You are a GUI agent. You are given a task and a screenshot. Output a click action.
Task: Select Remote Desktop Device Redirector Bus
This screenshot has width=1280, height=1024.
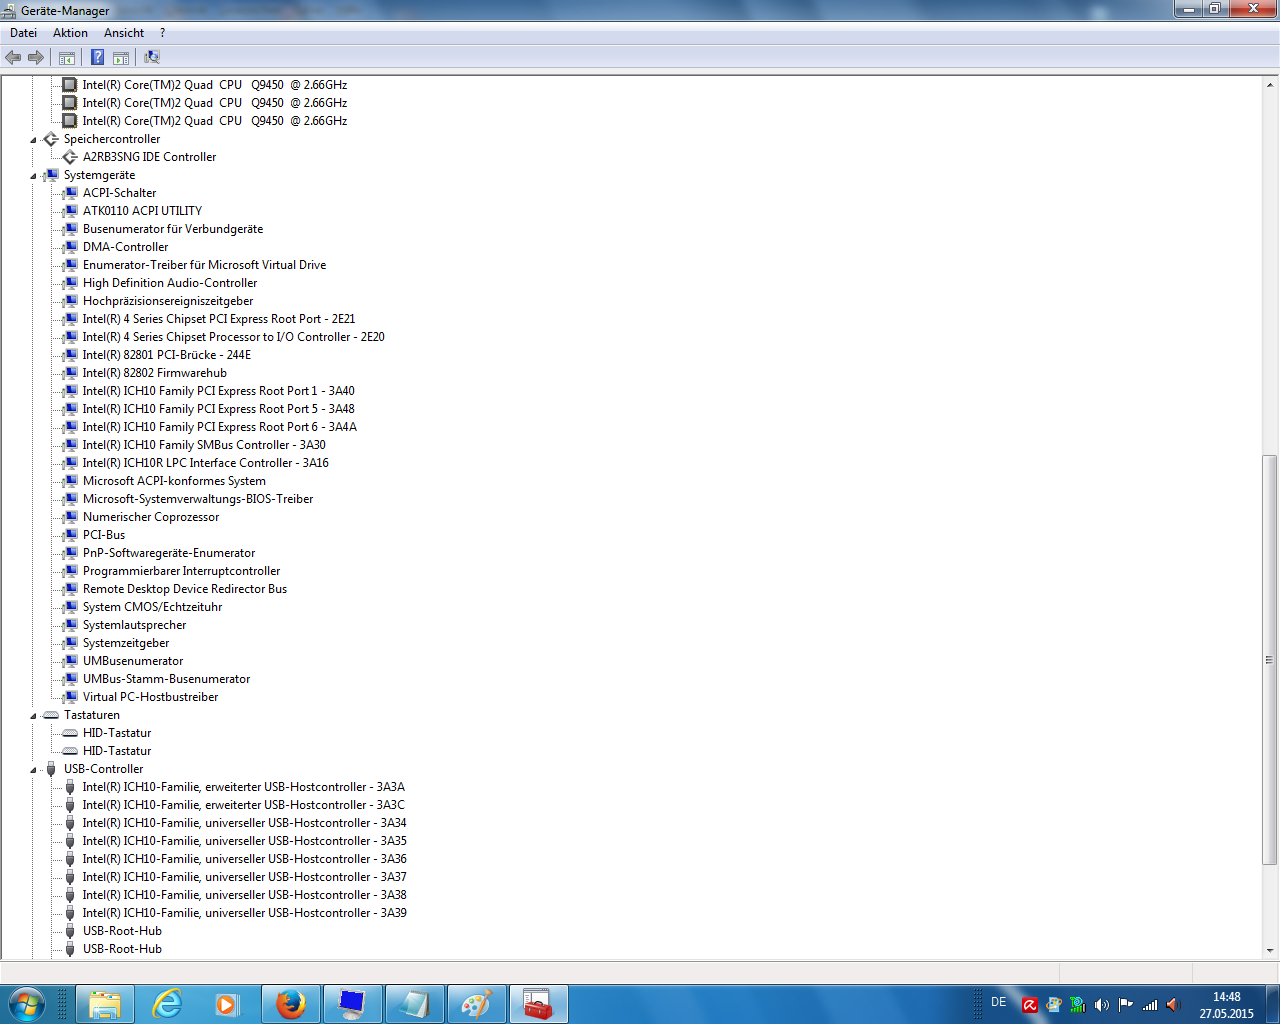185,589
